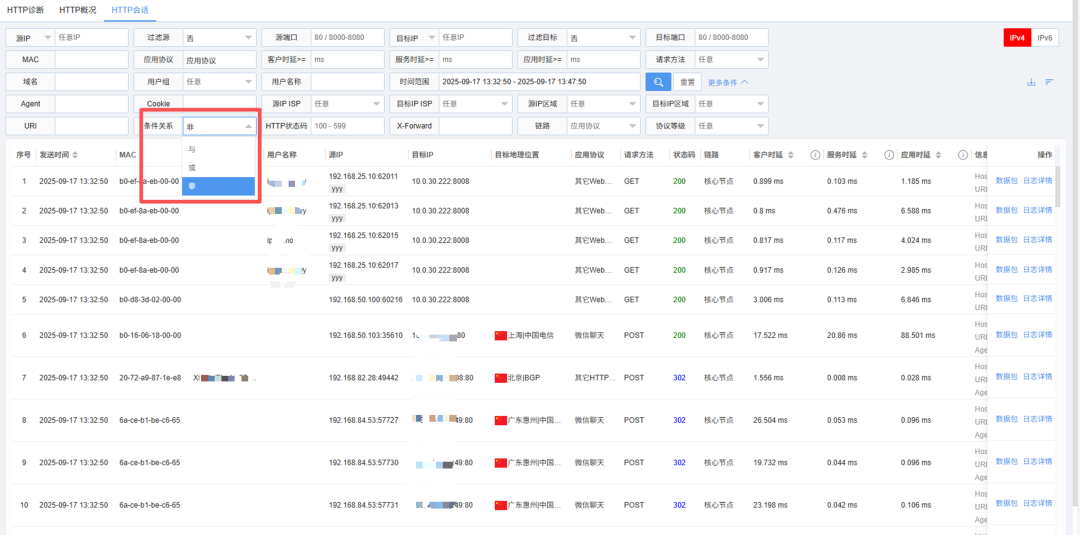Click the HTTP状态码 input field
The height and width of the screenshot is (535, 1080).
[x=348, y=126]
